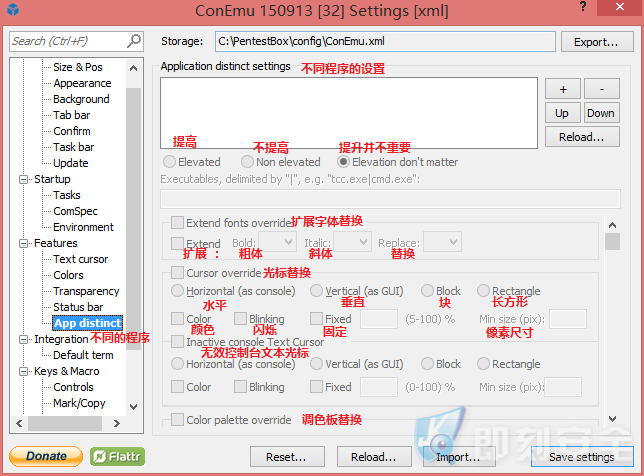Collapse the Startup tree node

[23, 179]
